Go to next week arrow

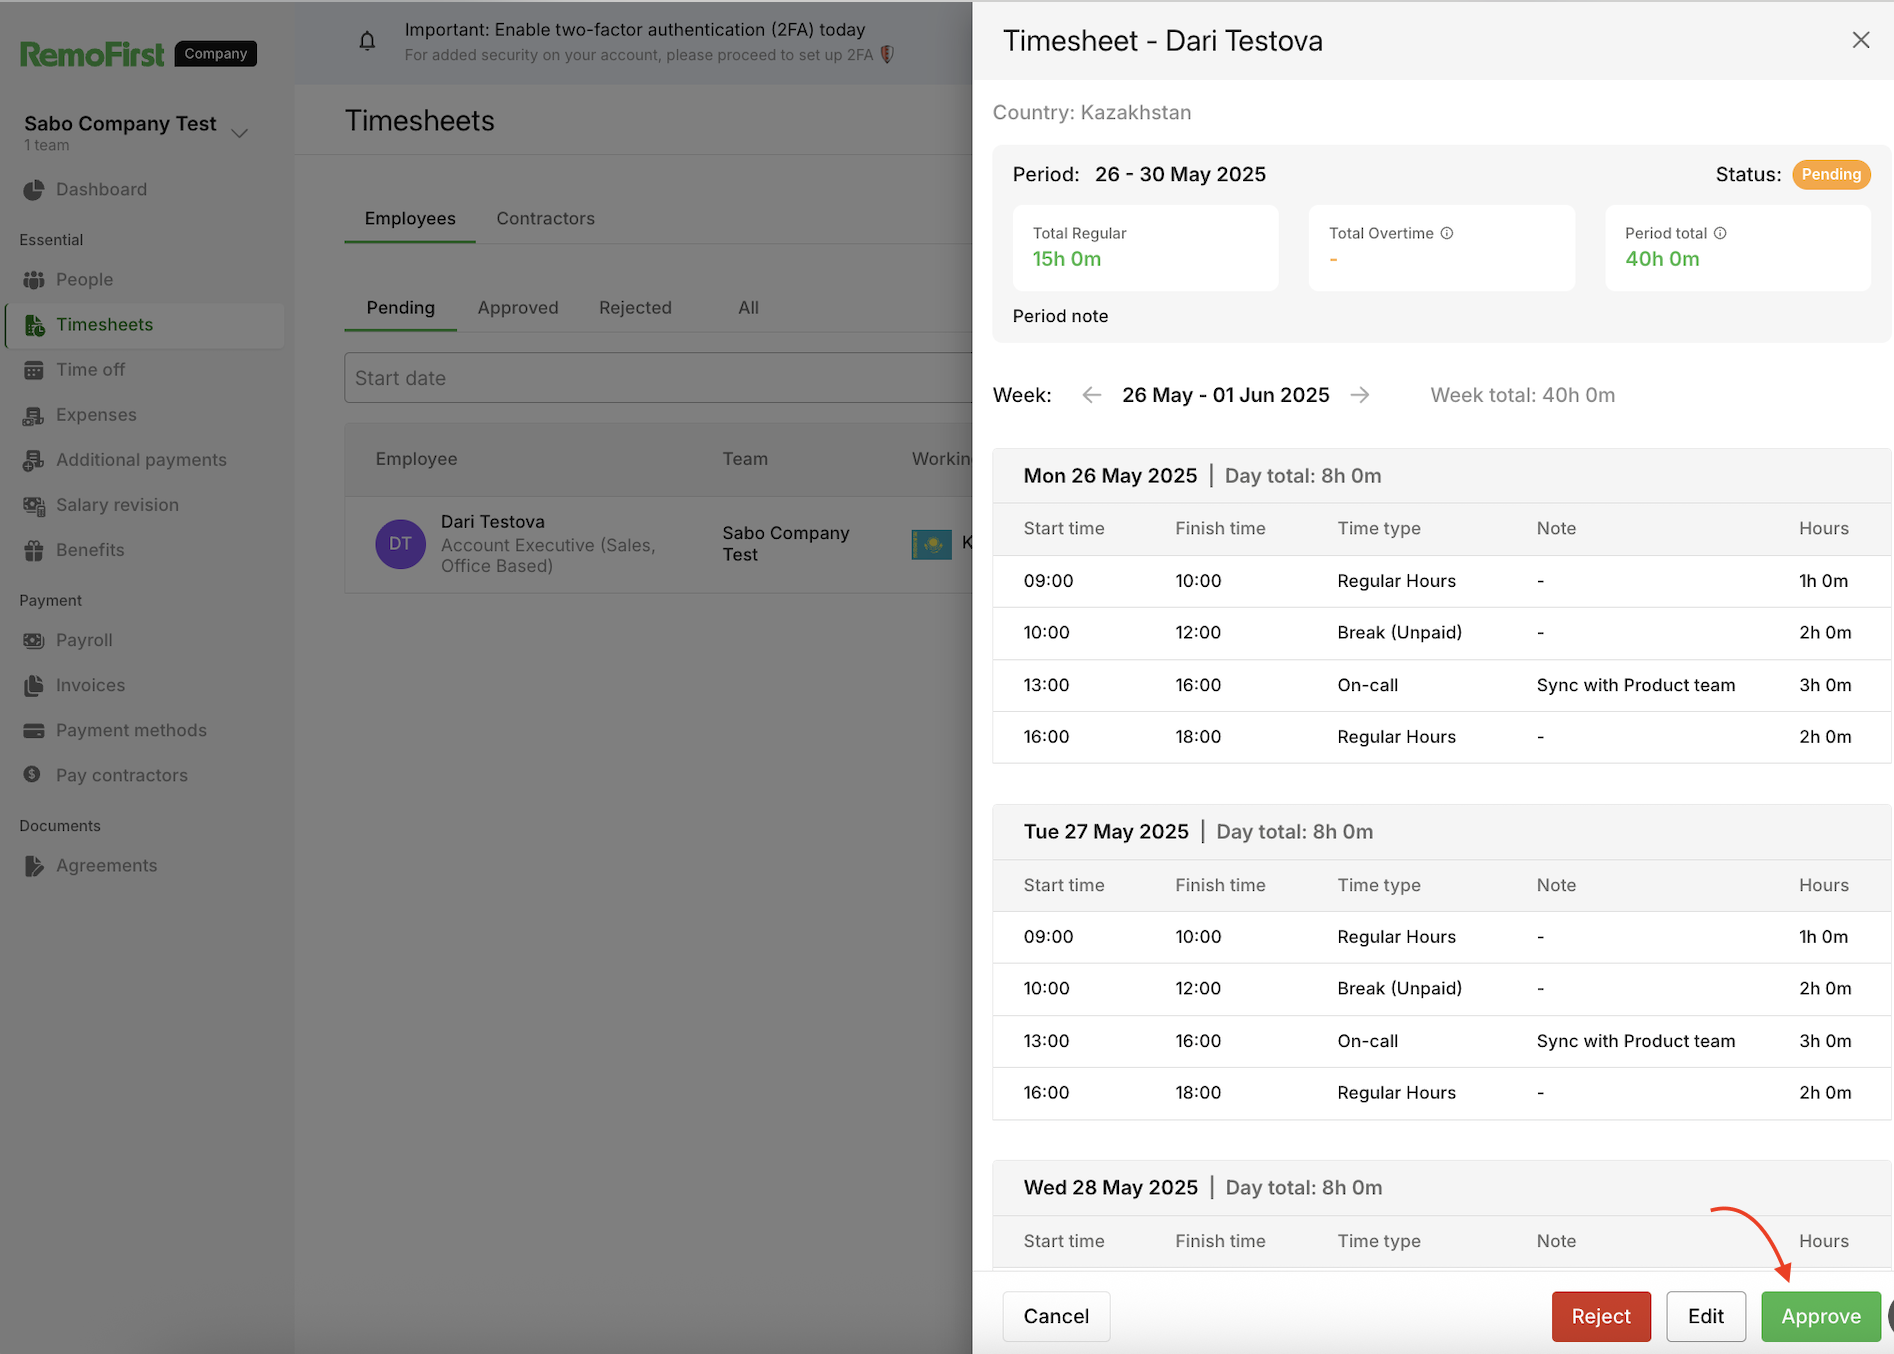click(x=1360, y=395)
